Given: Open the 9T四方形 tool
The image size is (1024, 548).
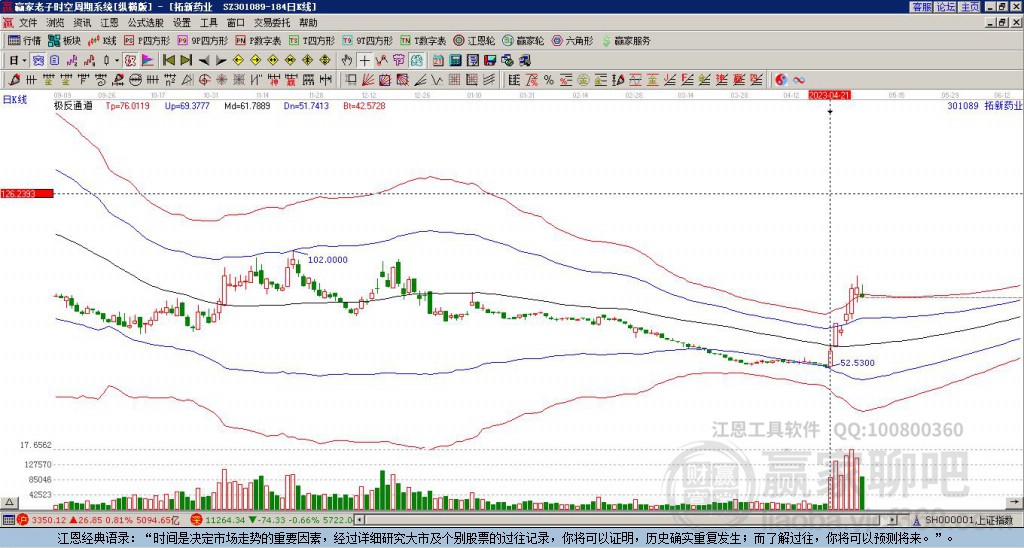Looking at the screenshot, I should point(367,40).
